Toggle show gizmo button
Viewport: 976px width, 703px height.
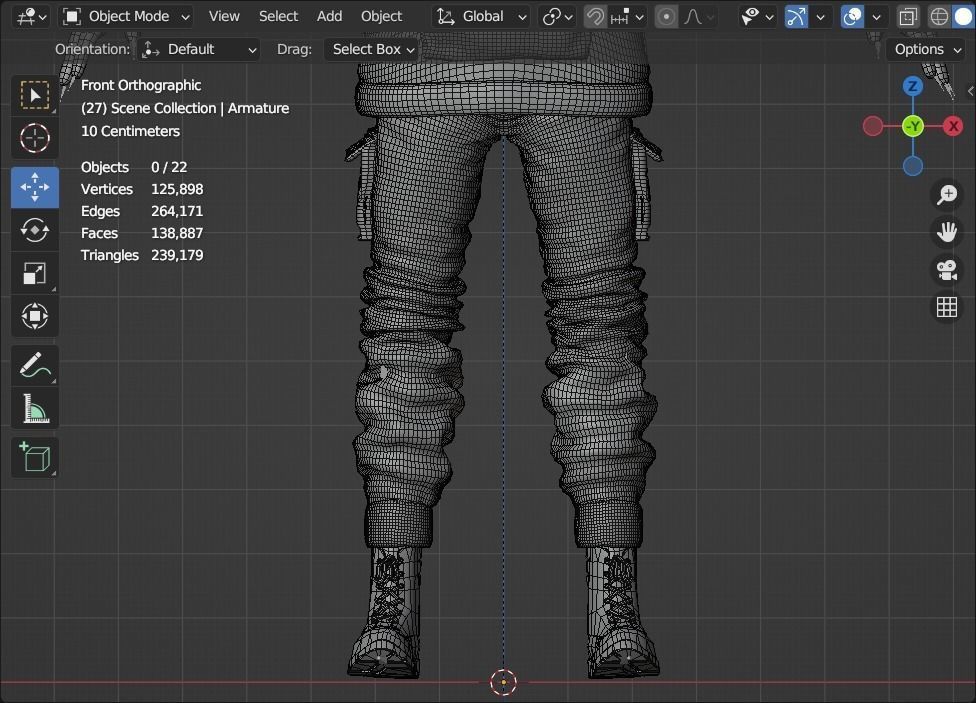[x=796, y=17]
